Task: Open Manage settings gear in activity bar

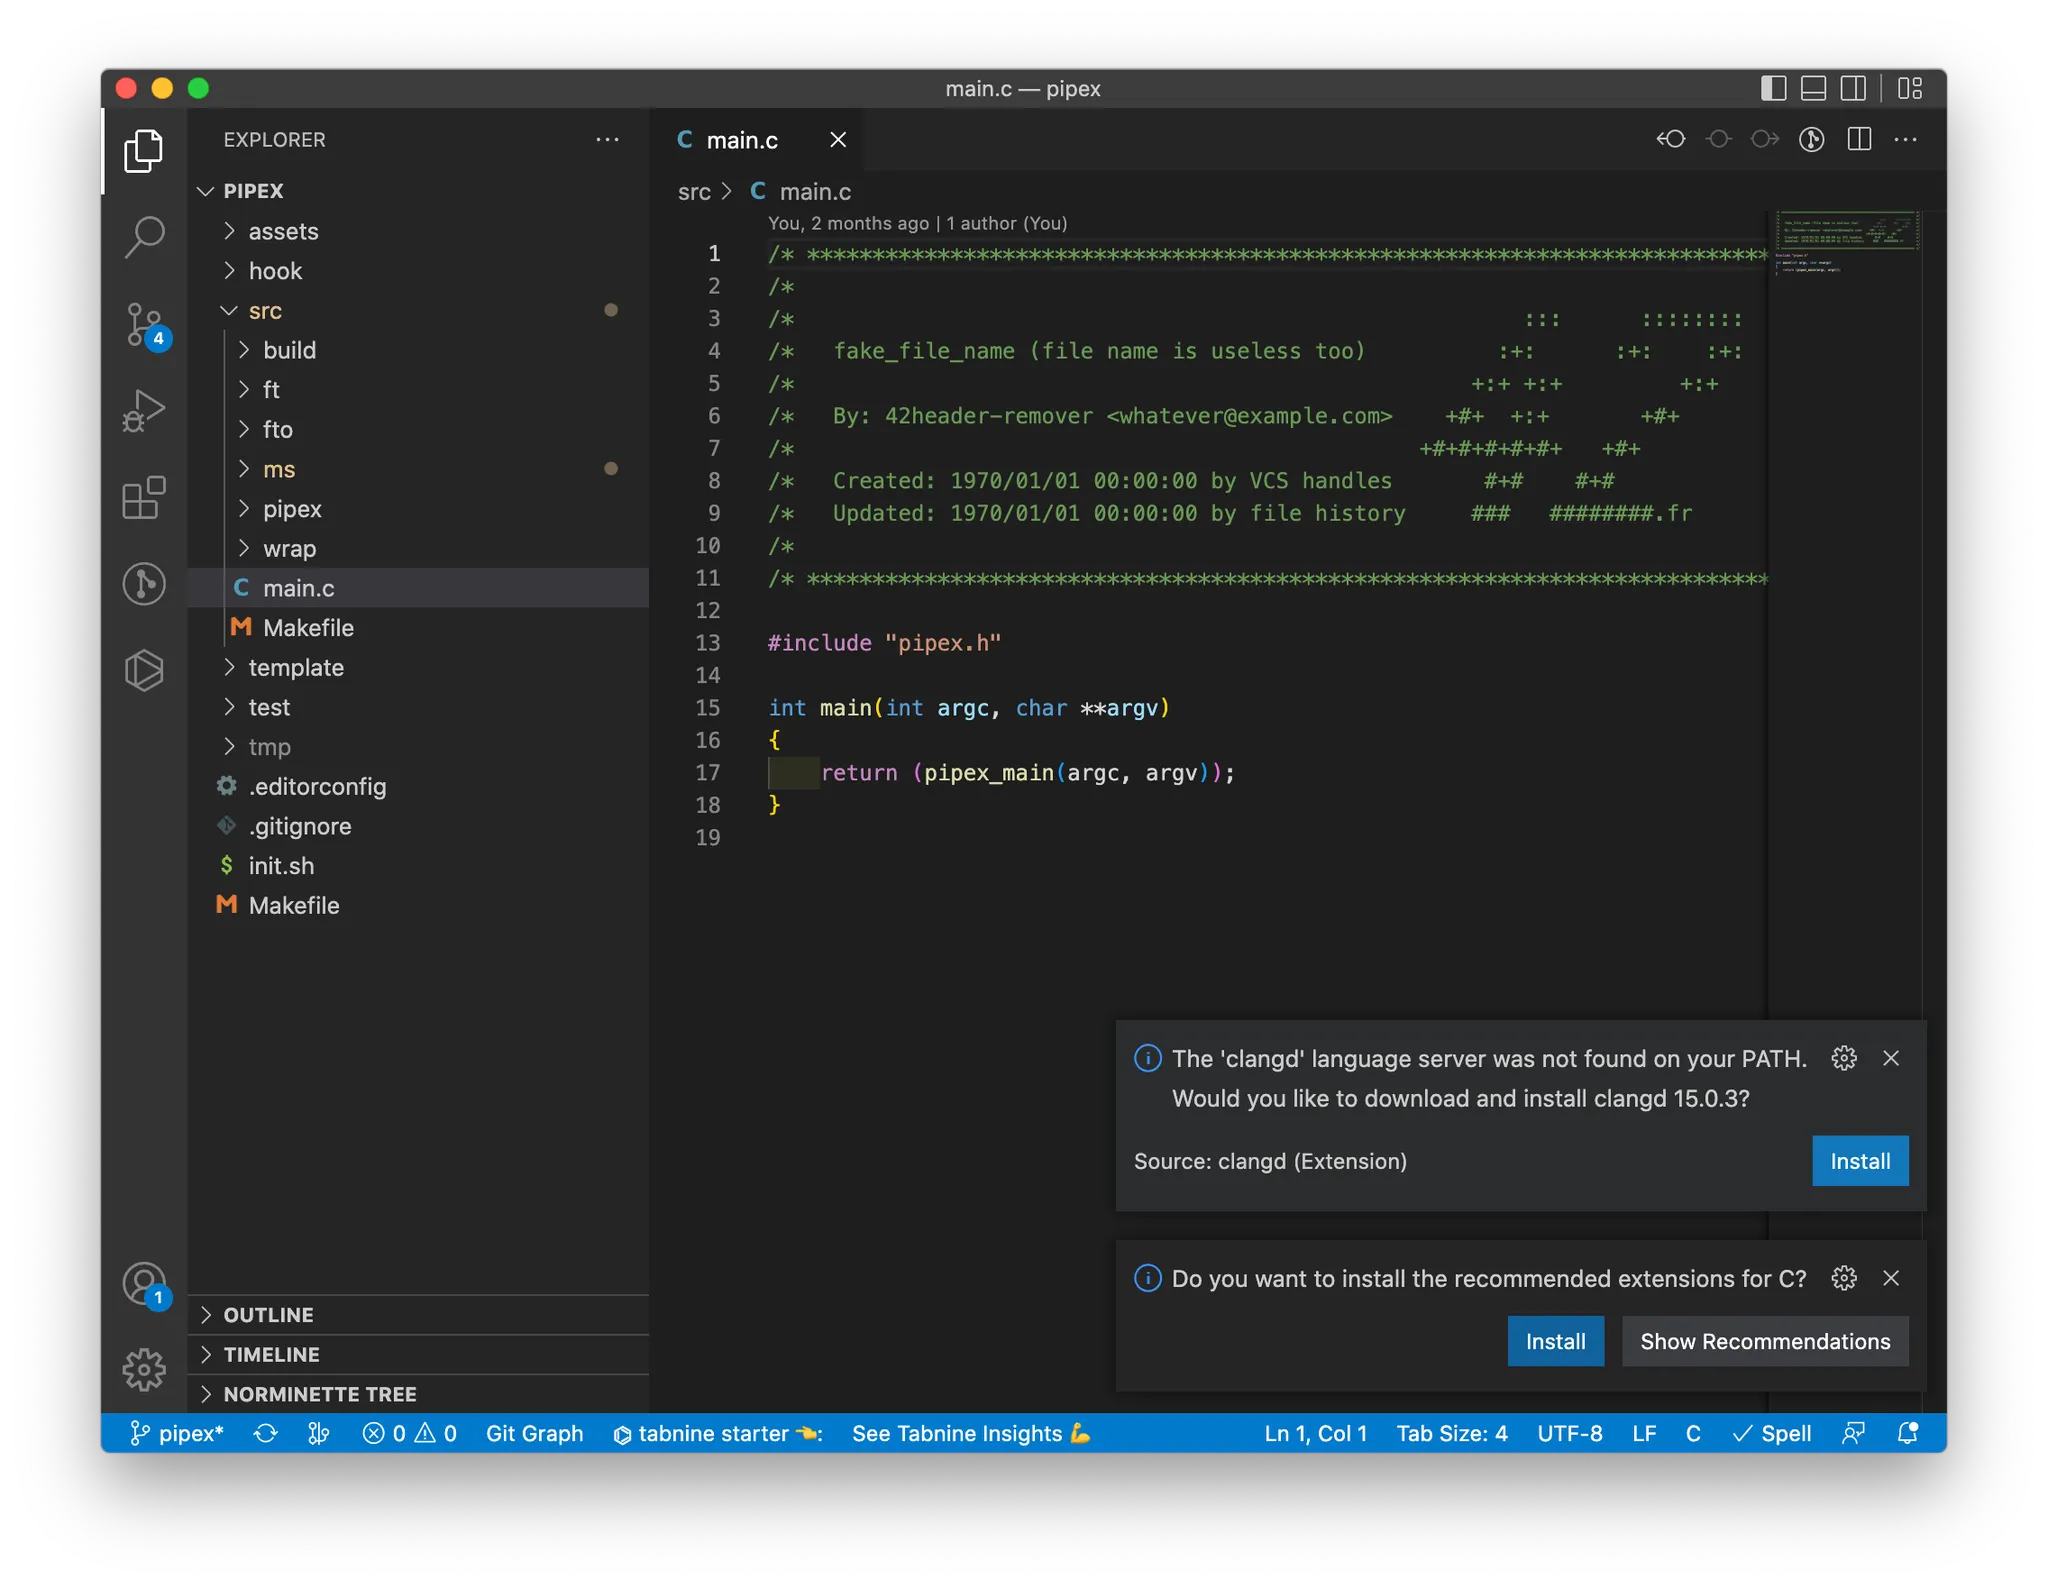Action: pos(144,1369)
